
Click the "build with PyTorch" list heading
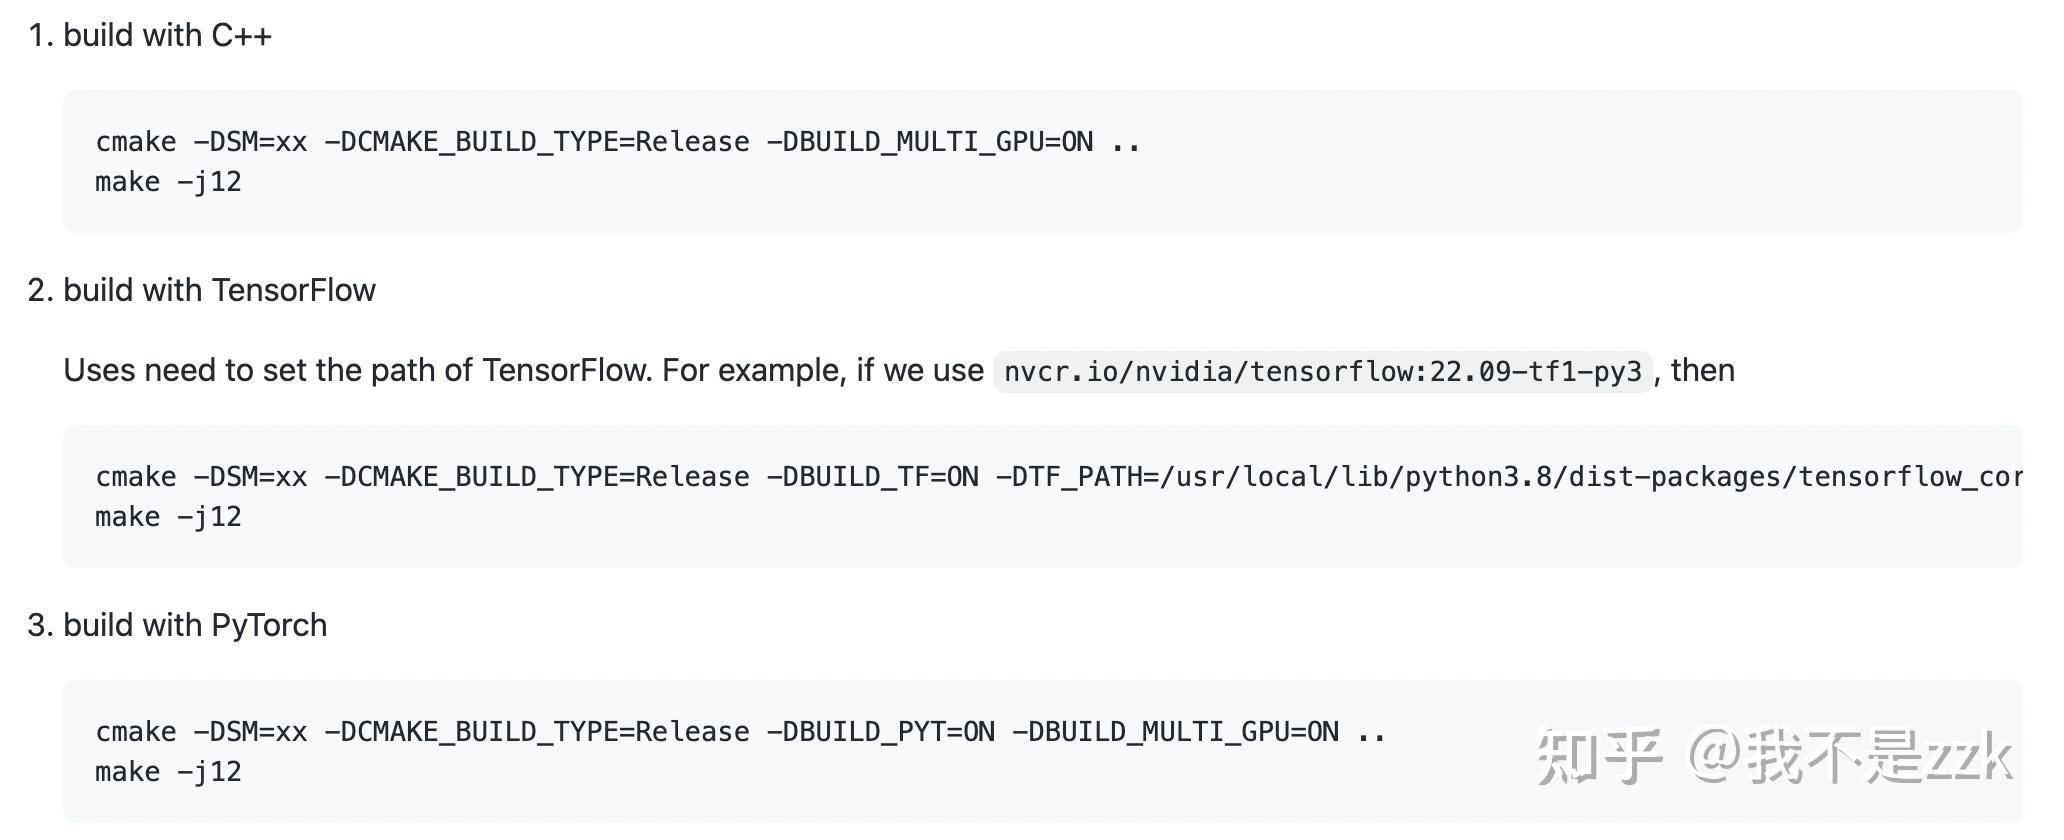pos(195,626)
